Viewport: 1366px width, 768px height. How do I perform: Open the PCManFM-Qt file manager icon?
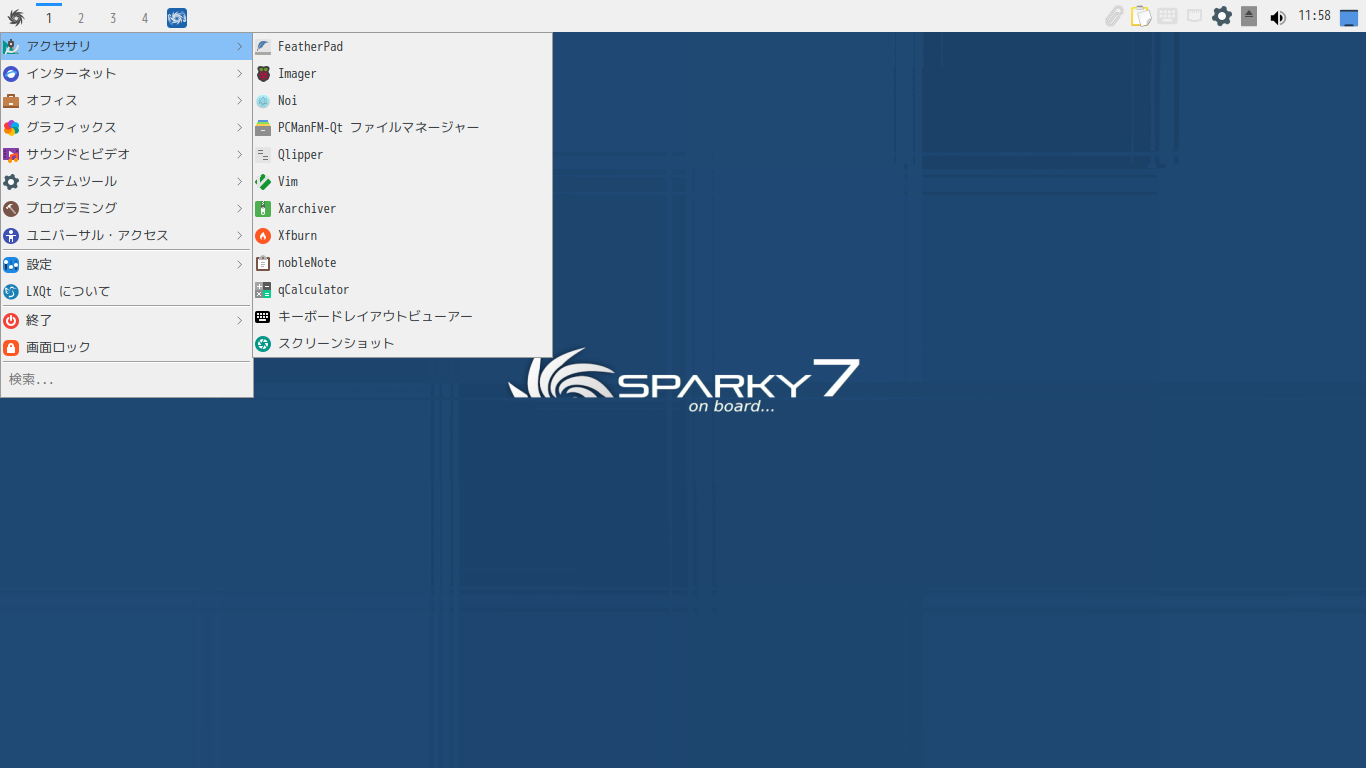point(263,128)
